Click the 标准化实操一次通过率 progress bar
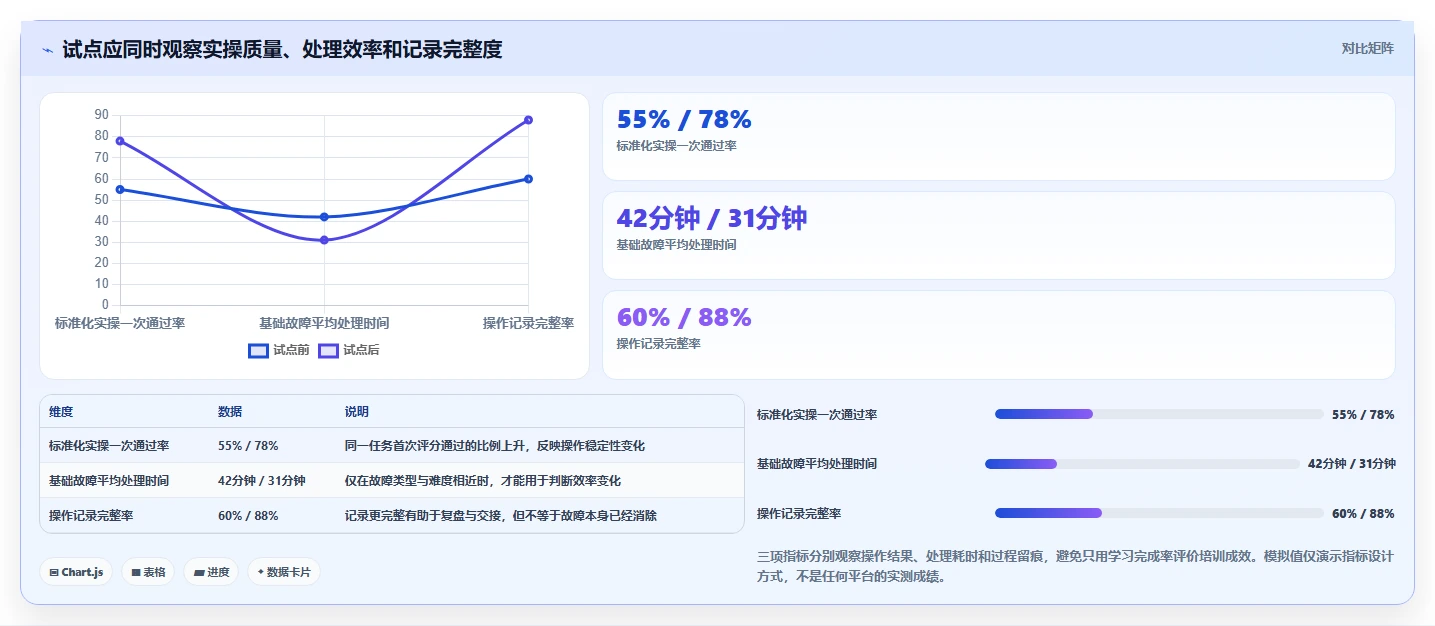Screen dimensions: 1435x626 [1159, 414]
